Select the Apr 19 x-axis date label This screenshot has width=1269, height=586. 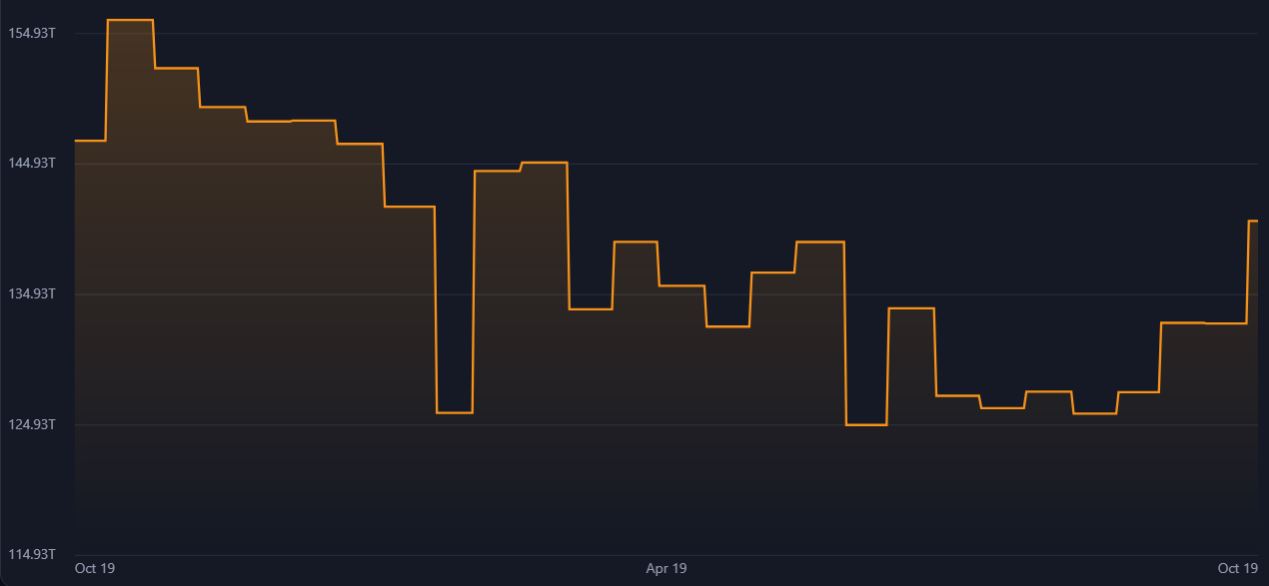666,569
